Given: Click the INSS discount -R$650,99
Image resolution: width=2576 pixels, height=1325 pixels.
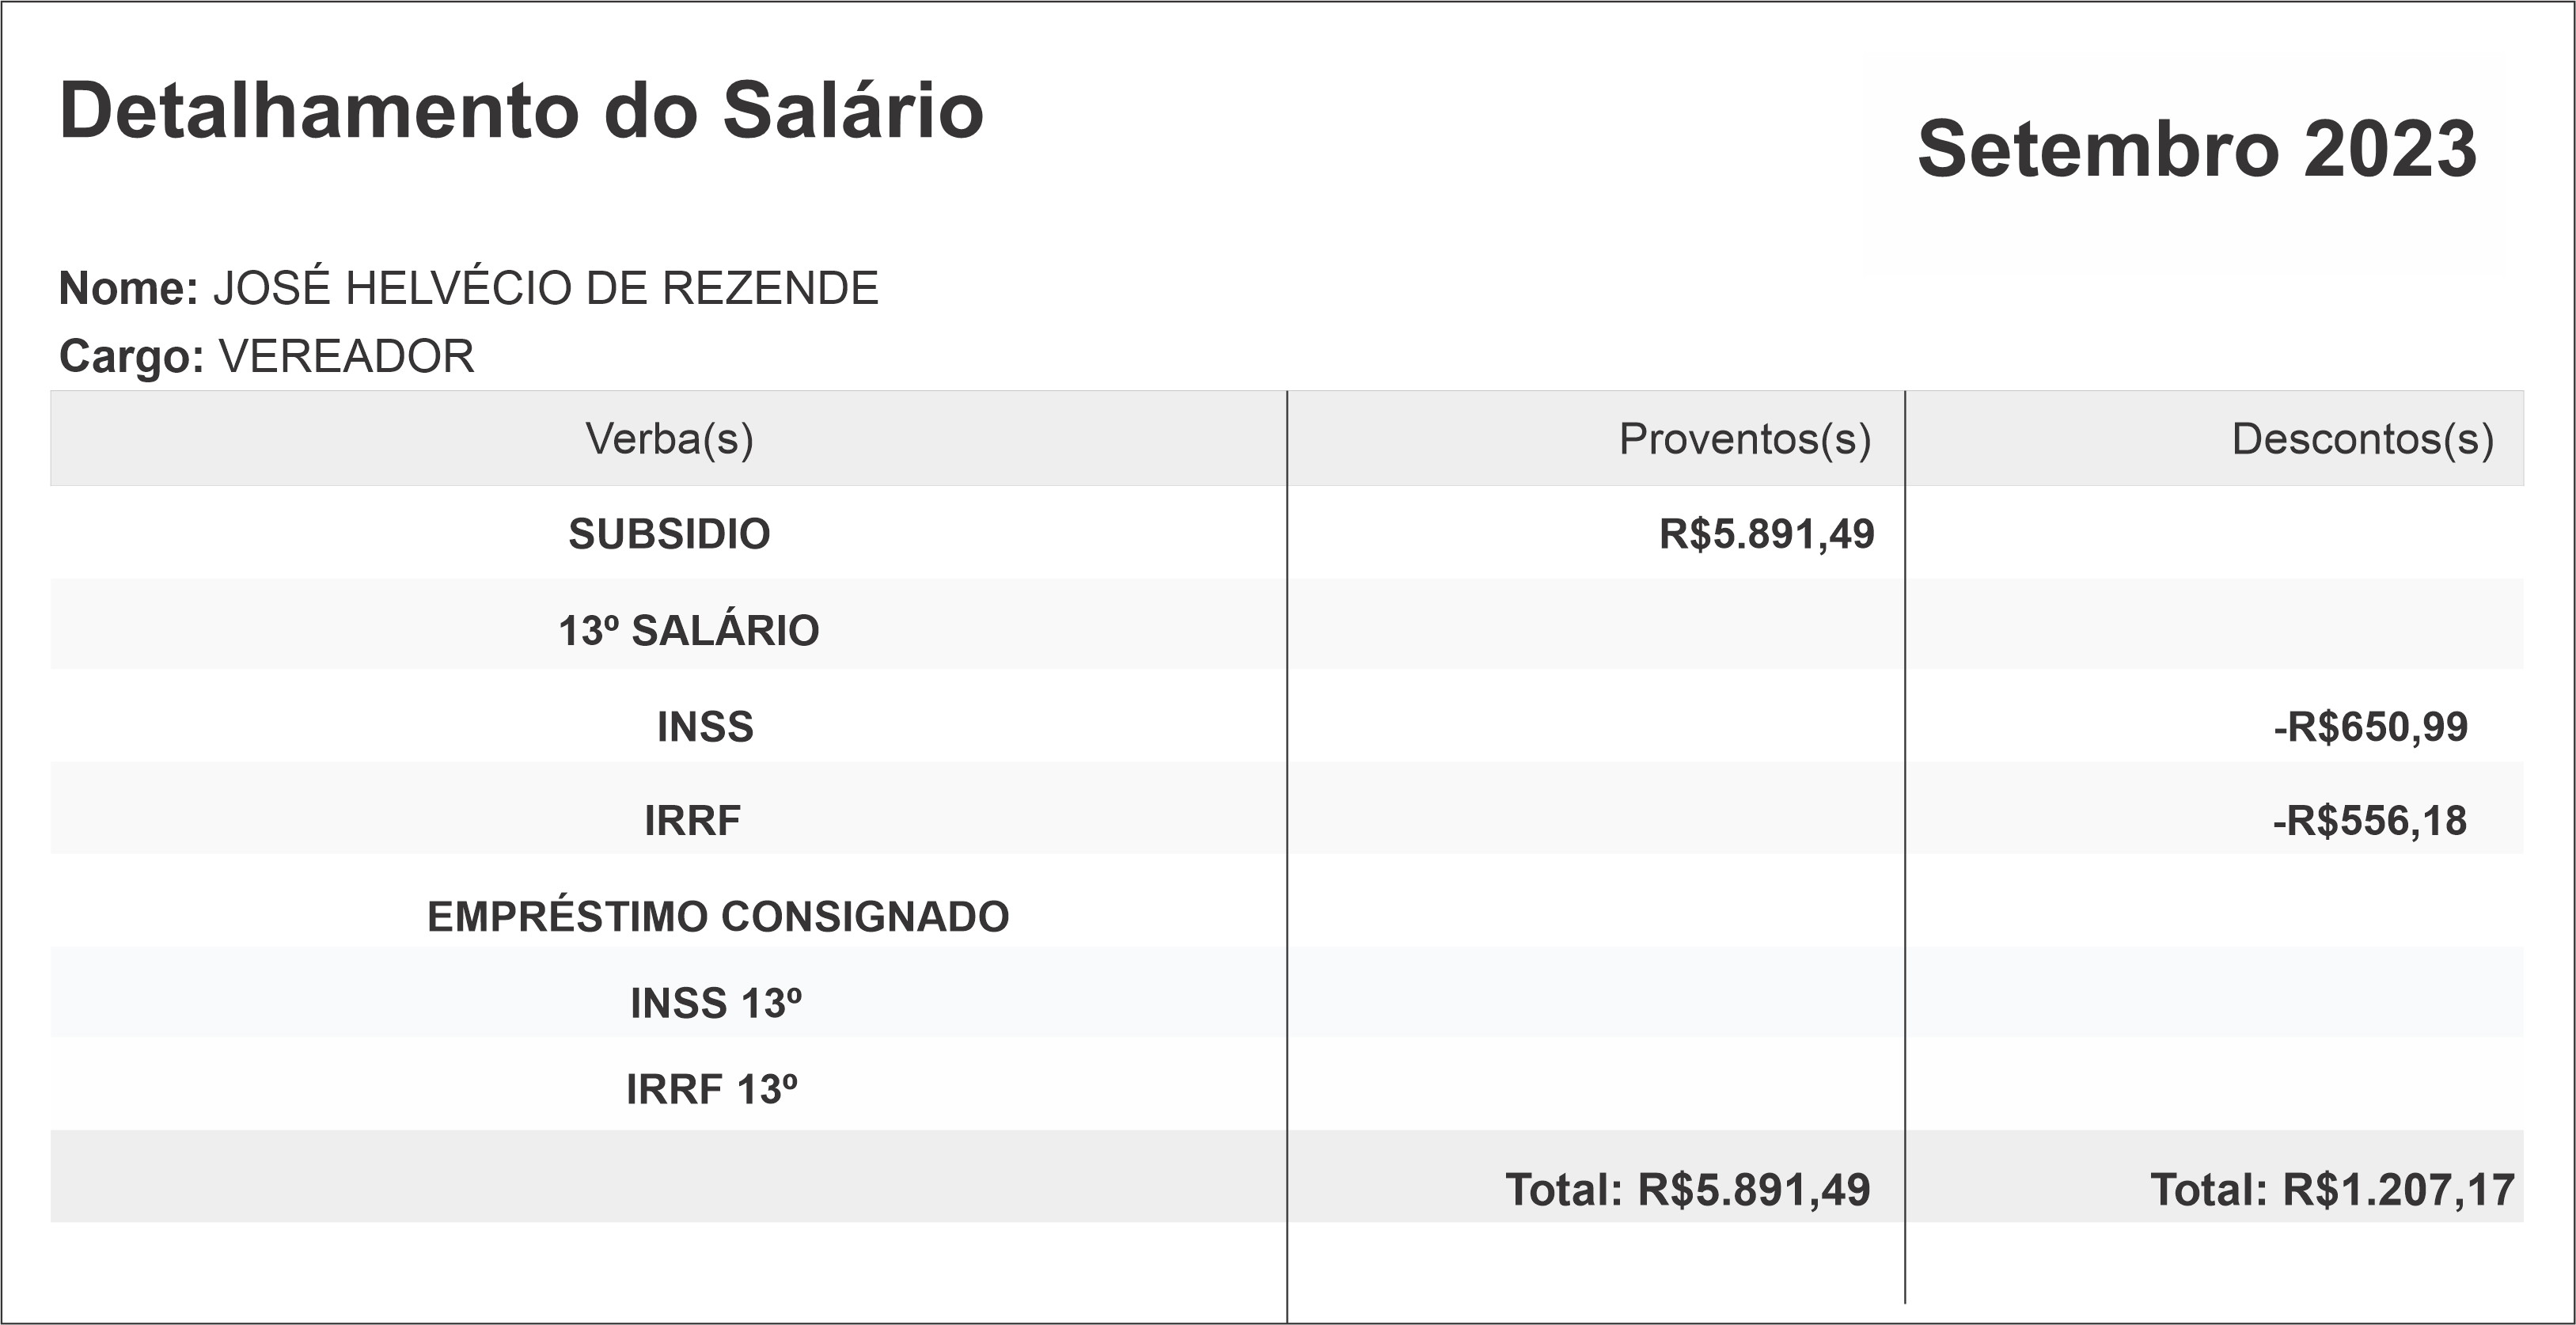Looking at the screenshot, I should pos(2370,727).
